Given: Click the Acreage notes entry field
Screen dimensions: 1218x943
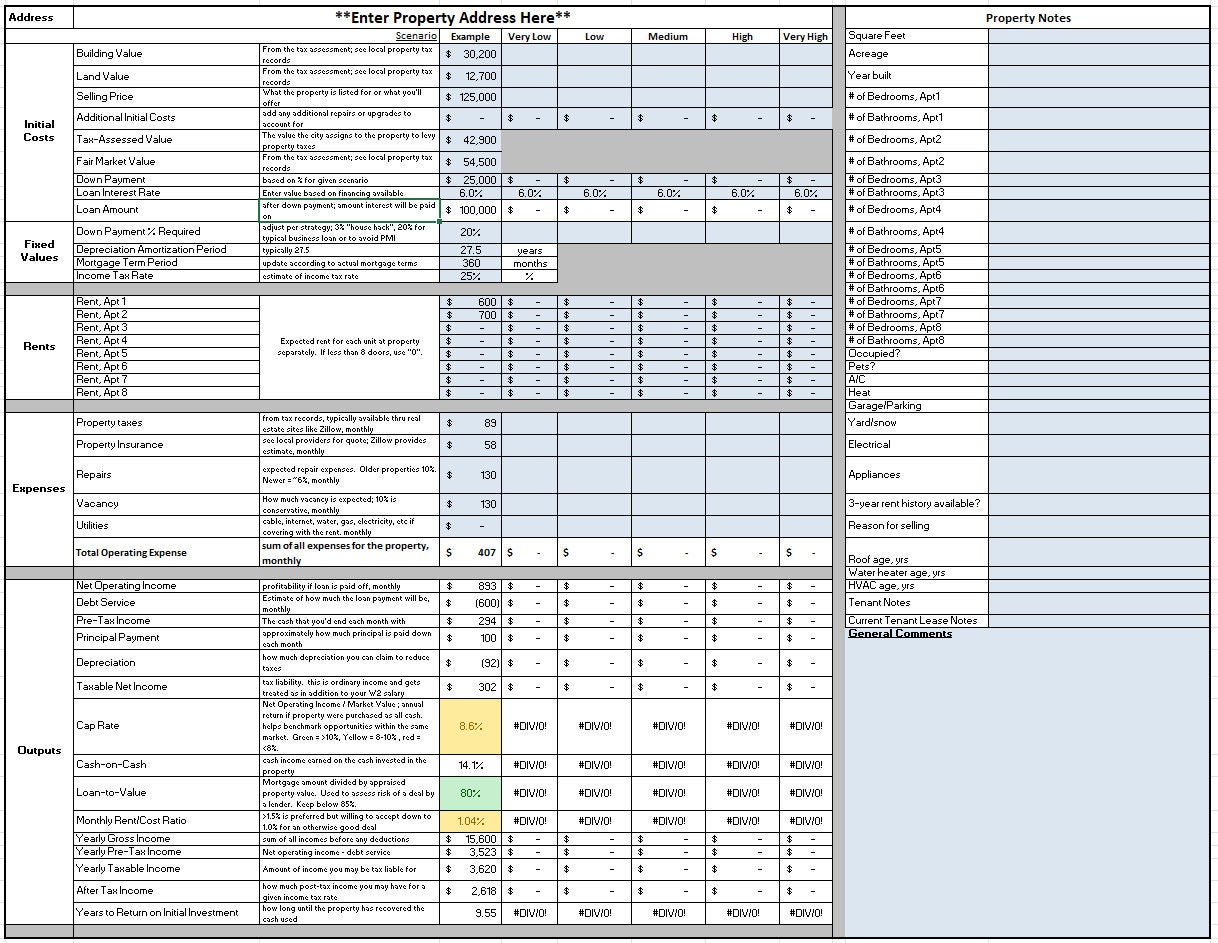Looking at the screenshot, I should 1100,55.
